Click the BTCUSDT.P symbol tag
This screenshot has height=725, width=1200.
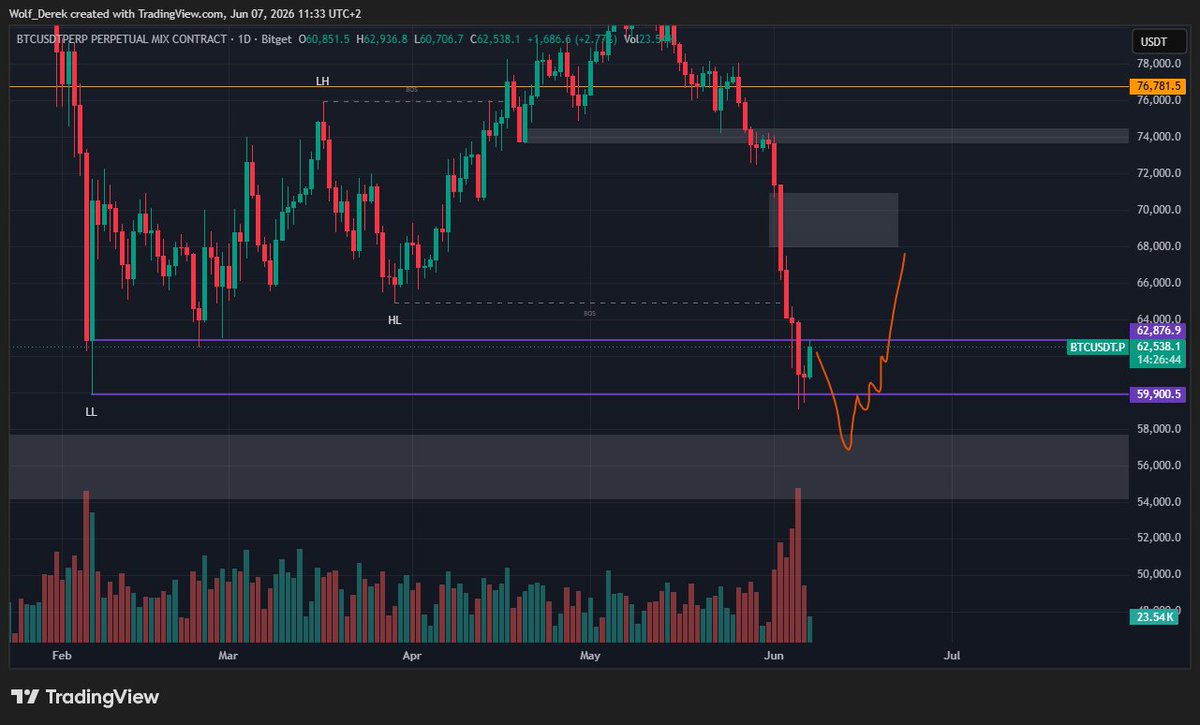pos(1098,347)
